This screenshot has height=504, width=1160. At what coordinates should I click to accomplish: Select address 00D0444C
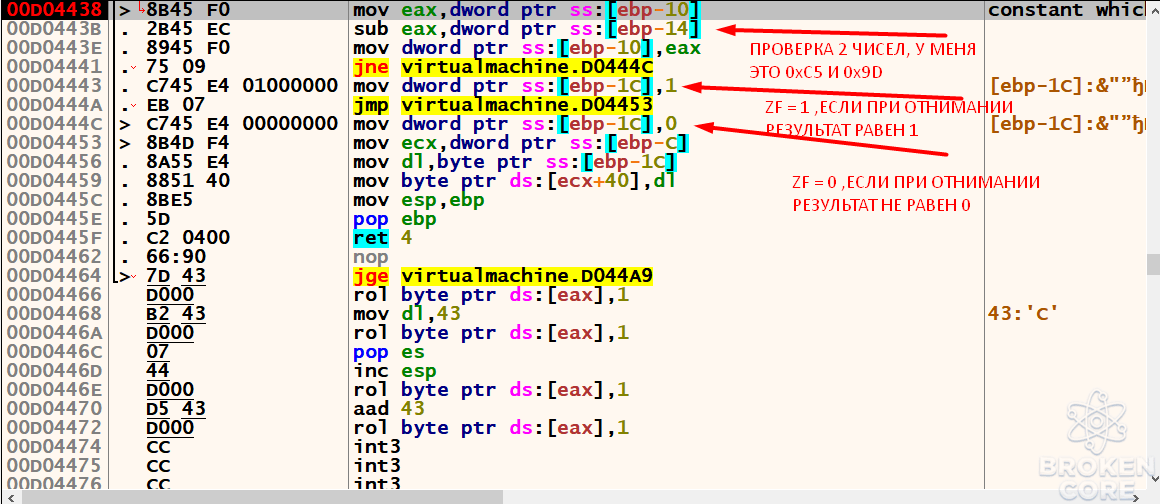(x=52, y=124)
